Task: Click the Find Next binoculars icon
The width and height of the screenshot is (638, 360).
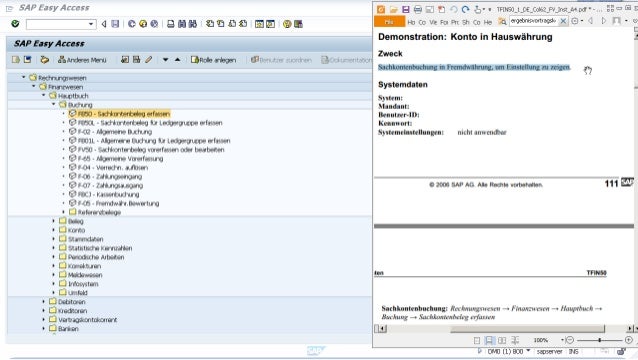Action: [193, 24]
